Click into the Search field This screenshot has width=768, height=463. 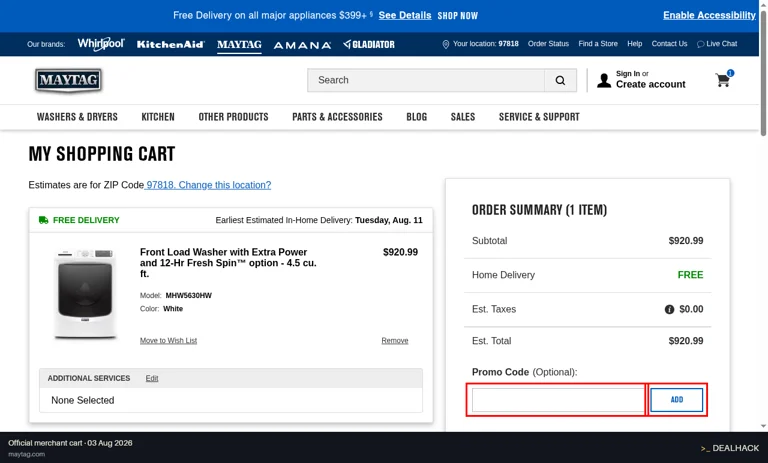(426, 80)
